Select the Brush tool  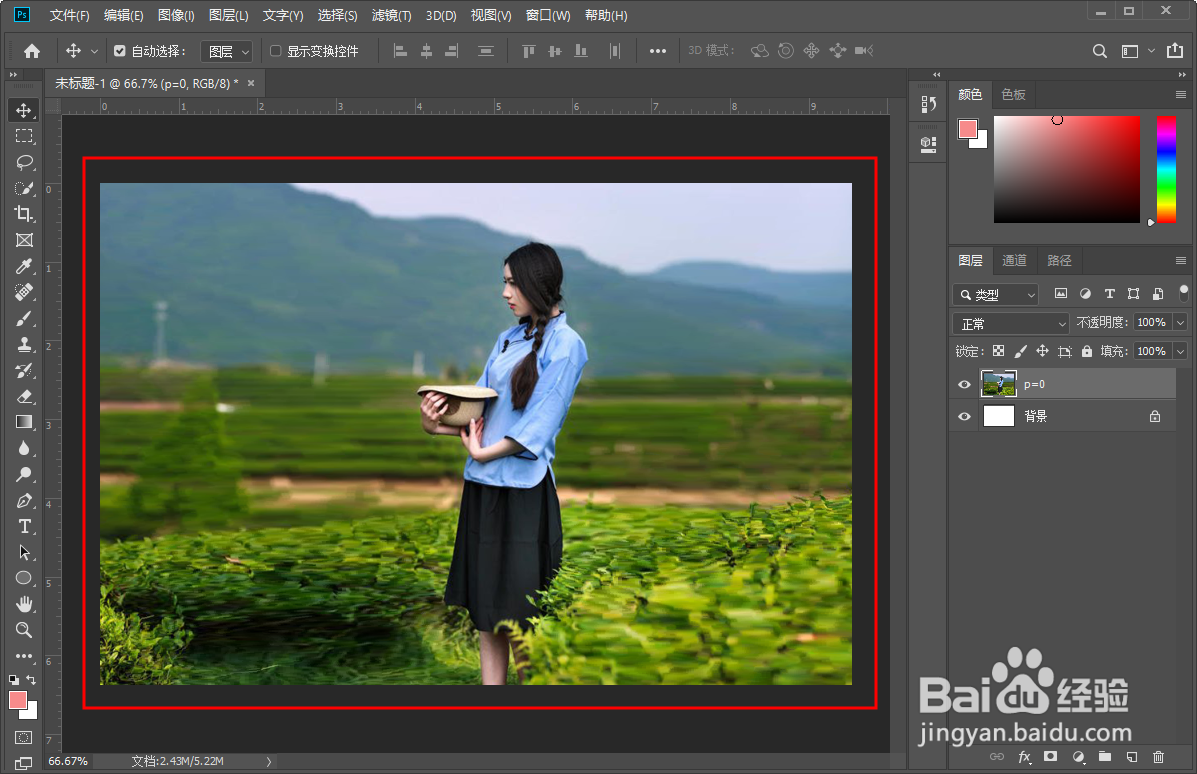coord(23,318)
